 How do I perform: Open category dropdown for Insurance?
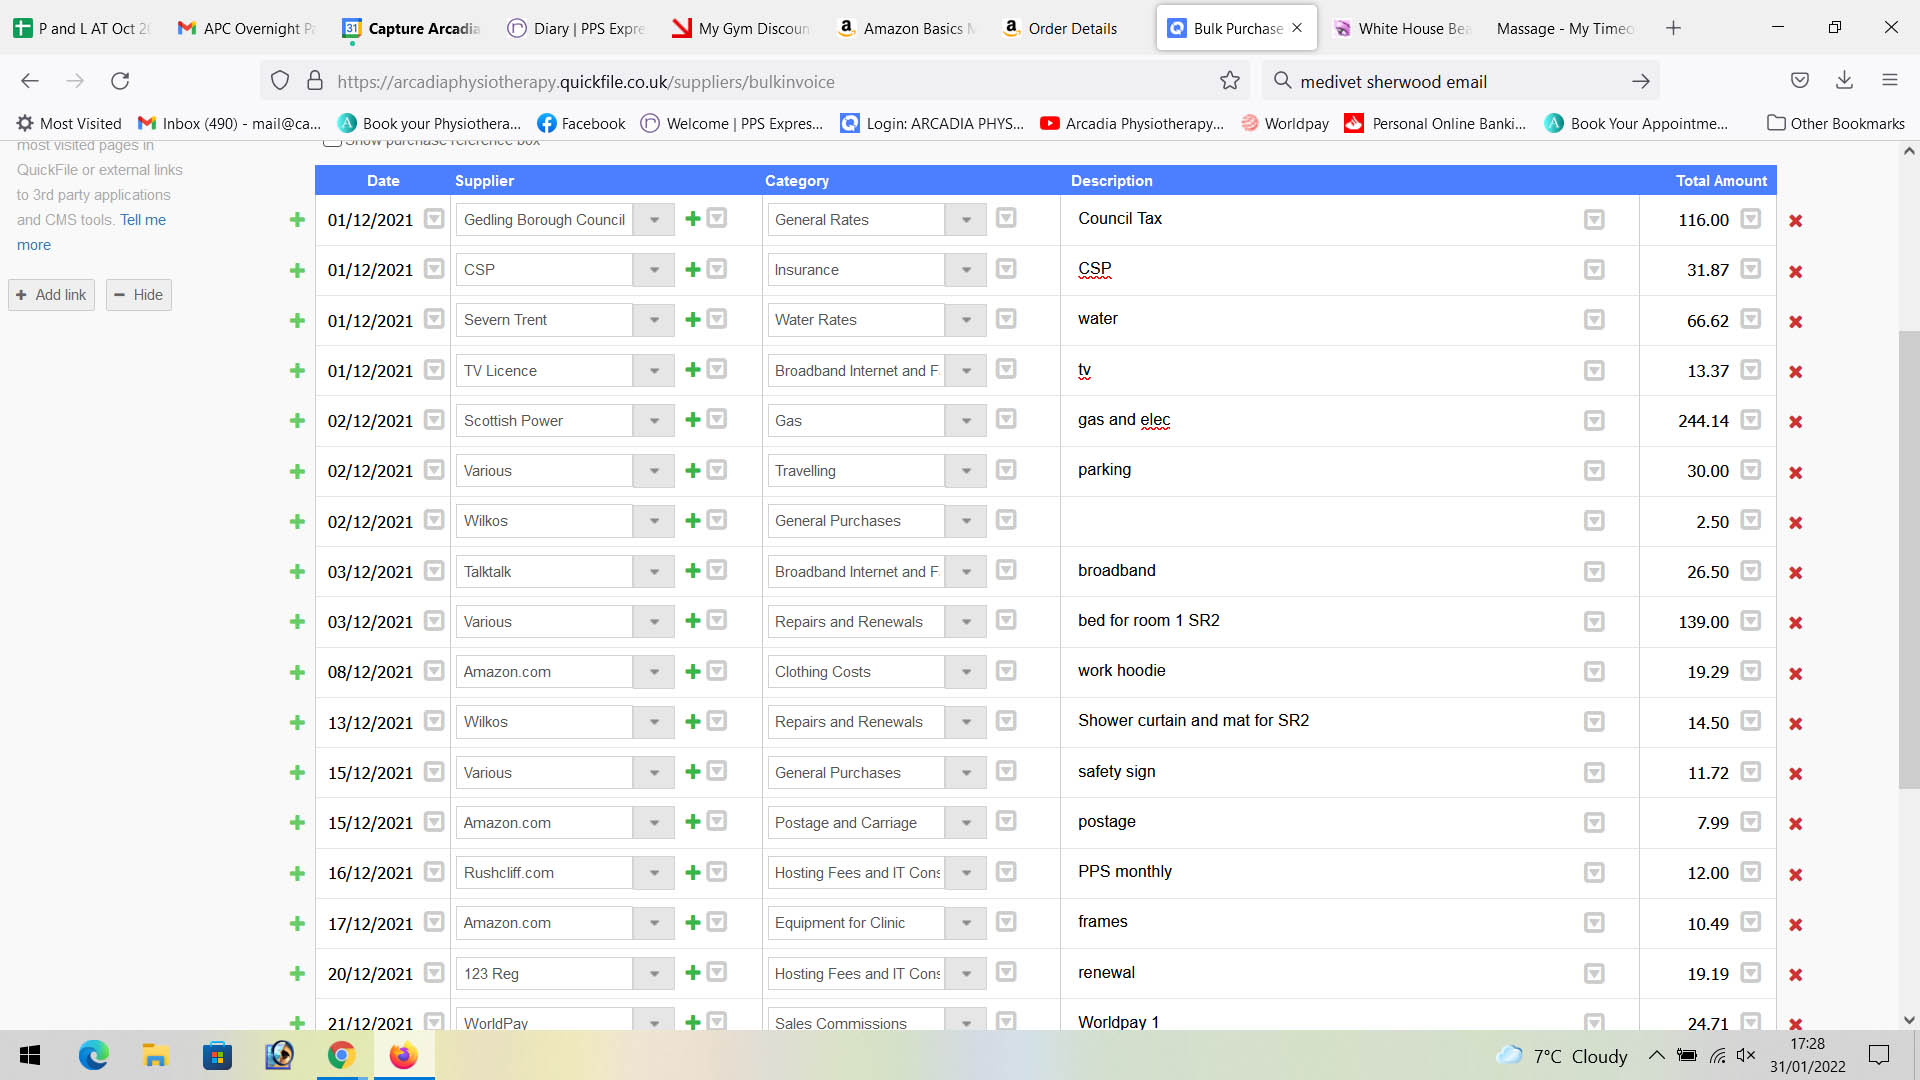[966, 270]
